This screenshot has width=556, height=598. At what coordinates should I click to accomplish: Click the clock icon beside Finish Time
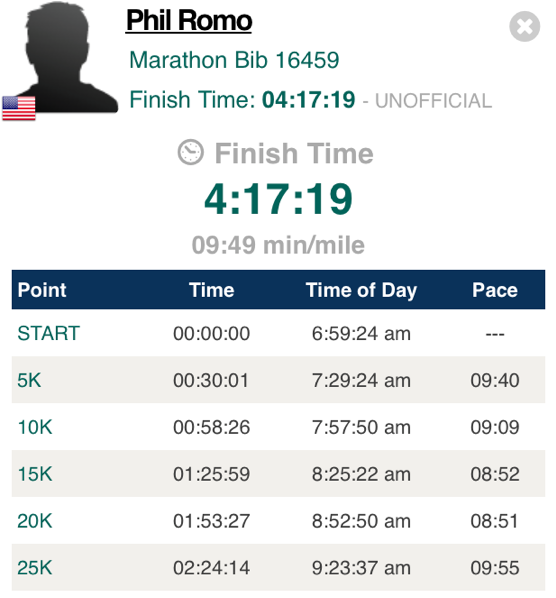pos(190,153)
